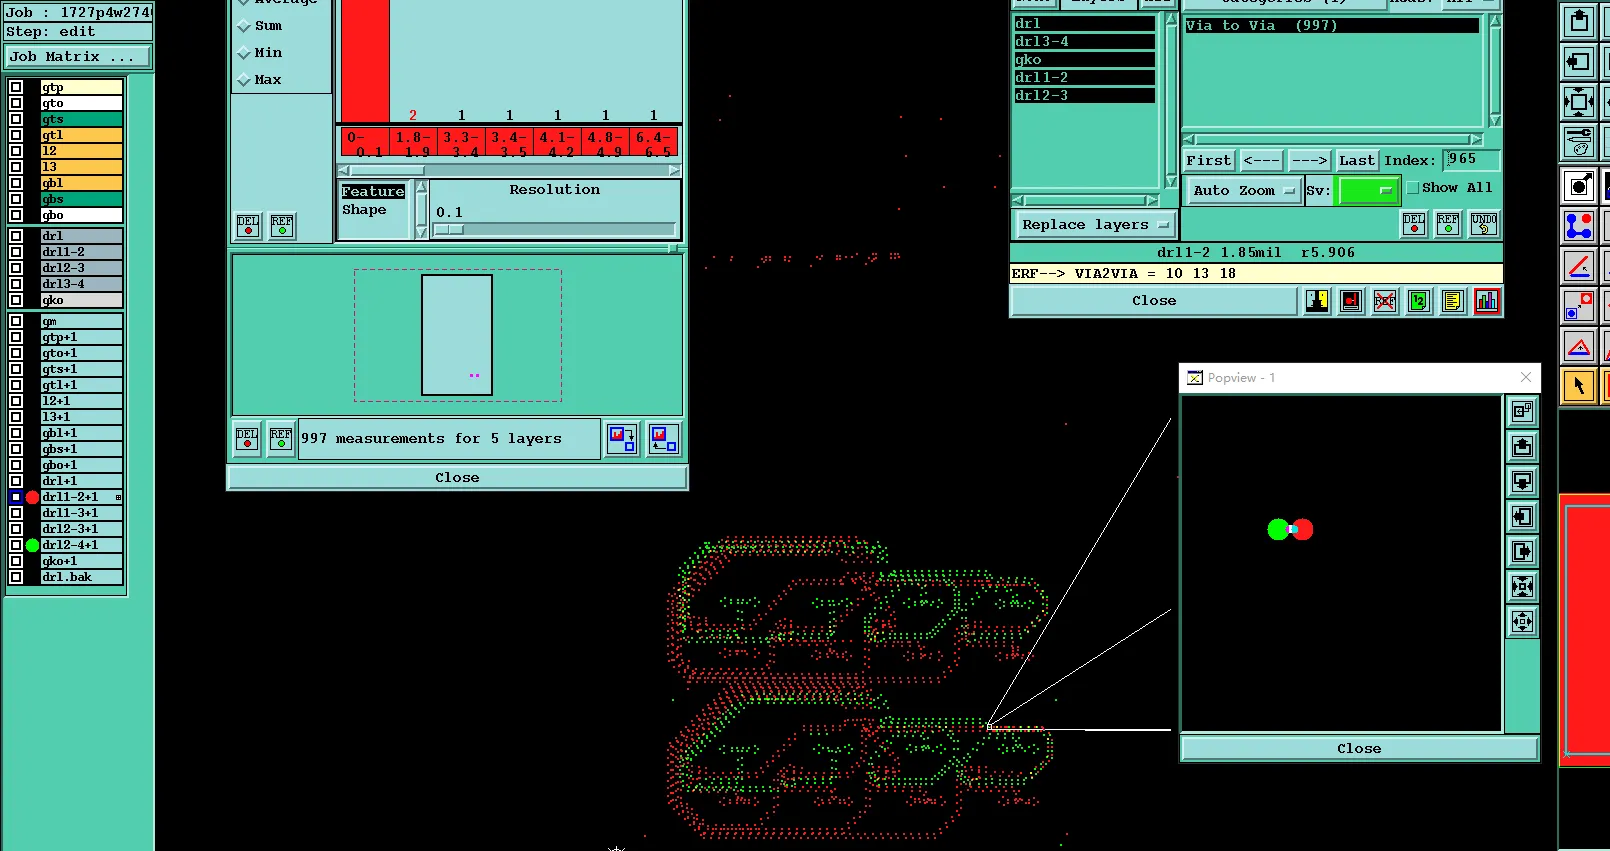Click the '1.8-1.9' red histogram range cell

(x=413, y=143)
